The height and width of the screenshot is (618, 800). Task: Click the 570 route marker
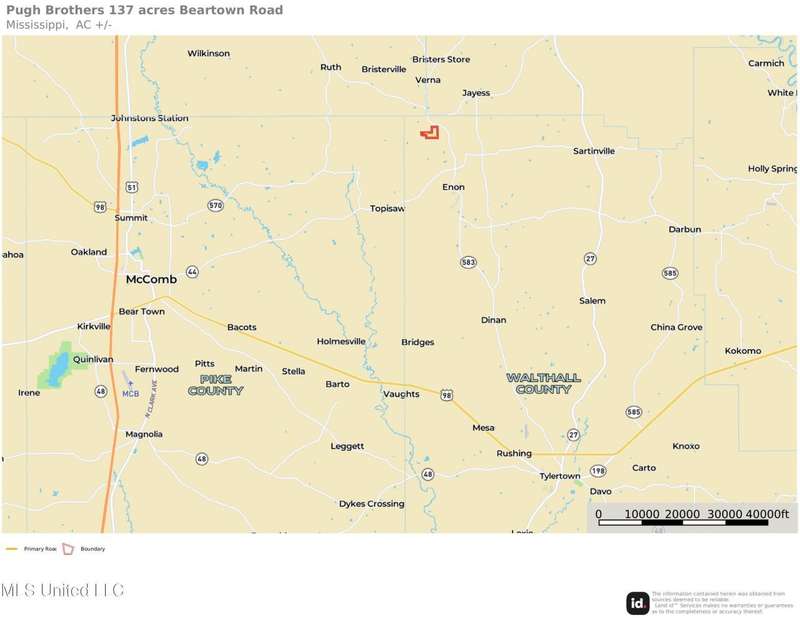point(215,206)
